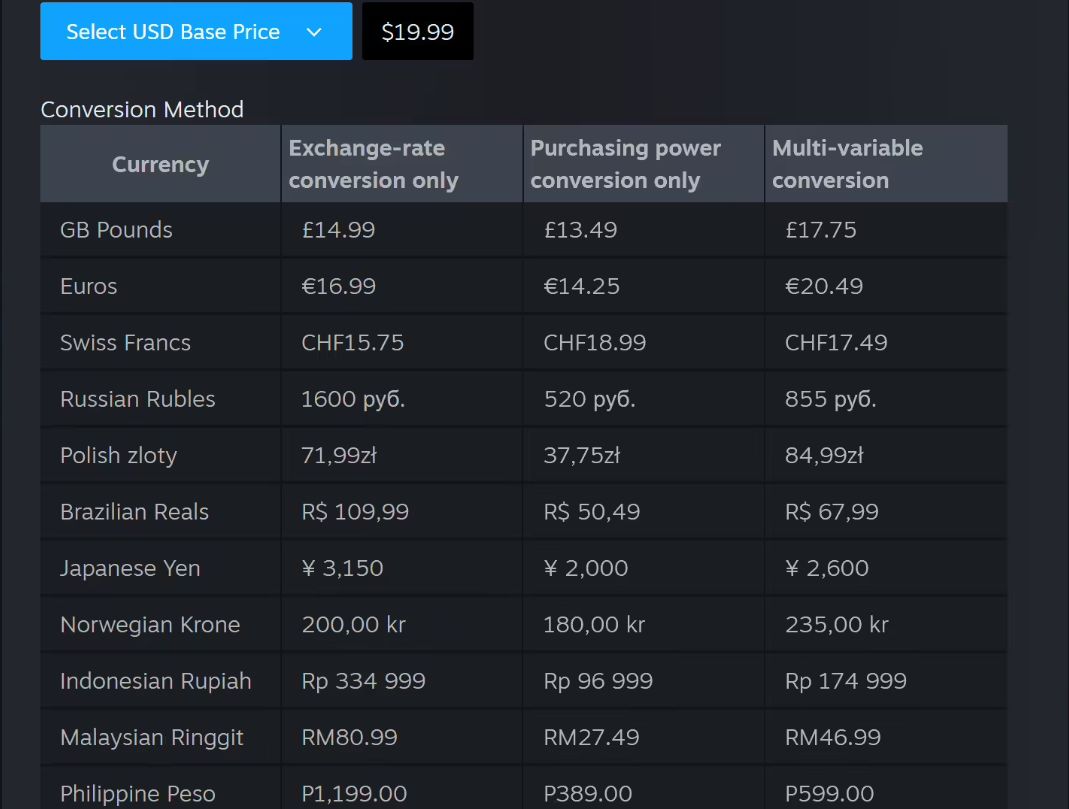Click the $19.99 base price box

[417, 31]
